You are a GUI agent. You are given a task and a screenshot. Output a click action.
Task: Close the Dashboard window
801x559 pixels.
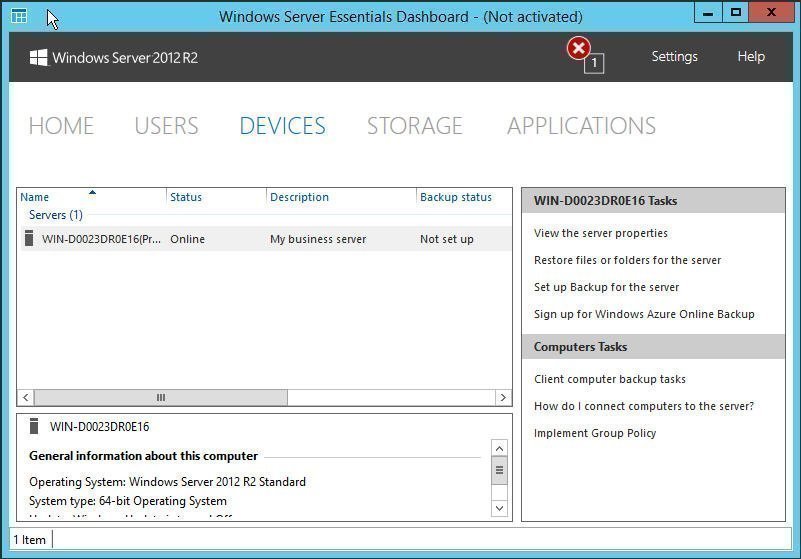point(771,12)
